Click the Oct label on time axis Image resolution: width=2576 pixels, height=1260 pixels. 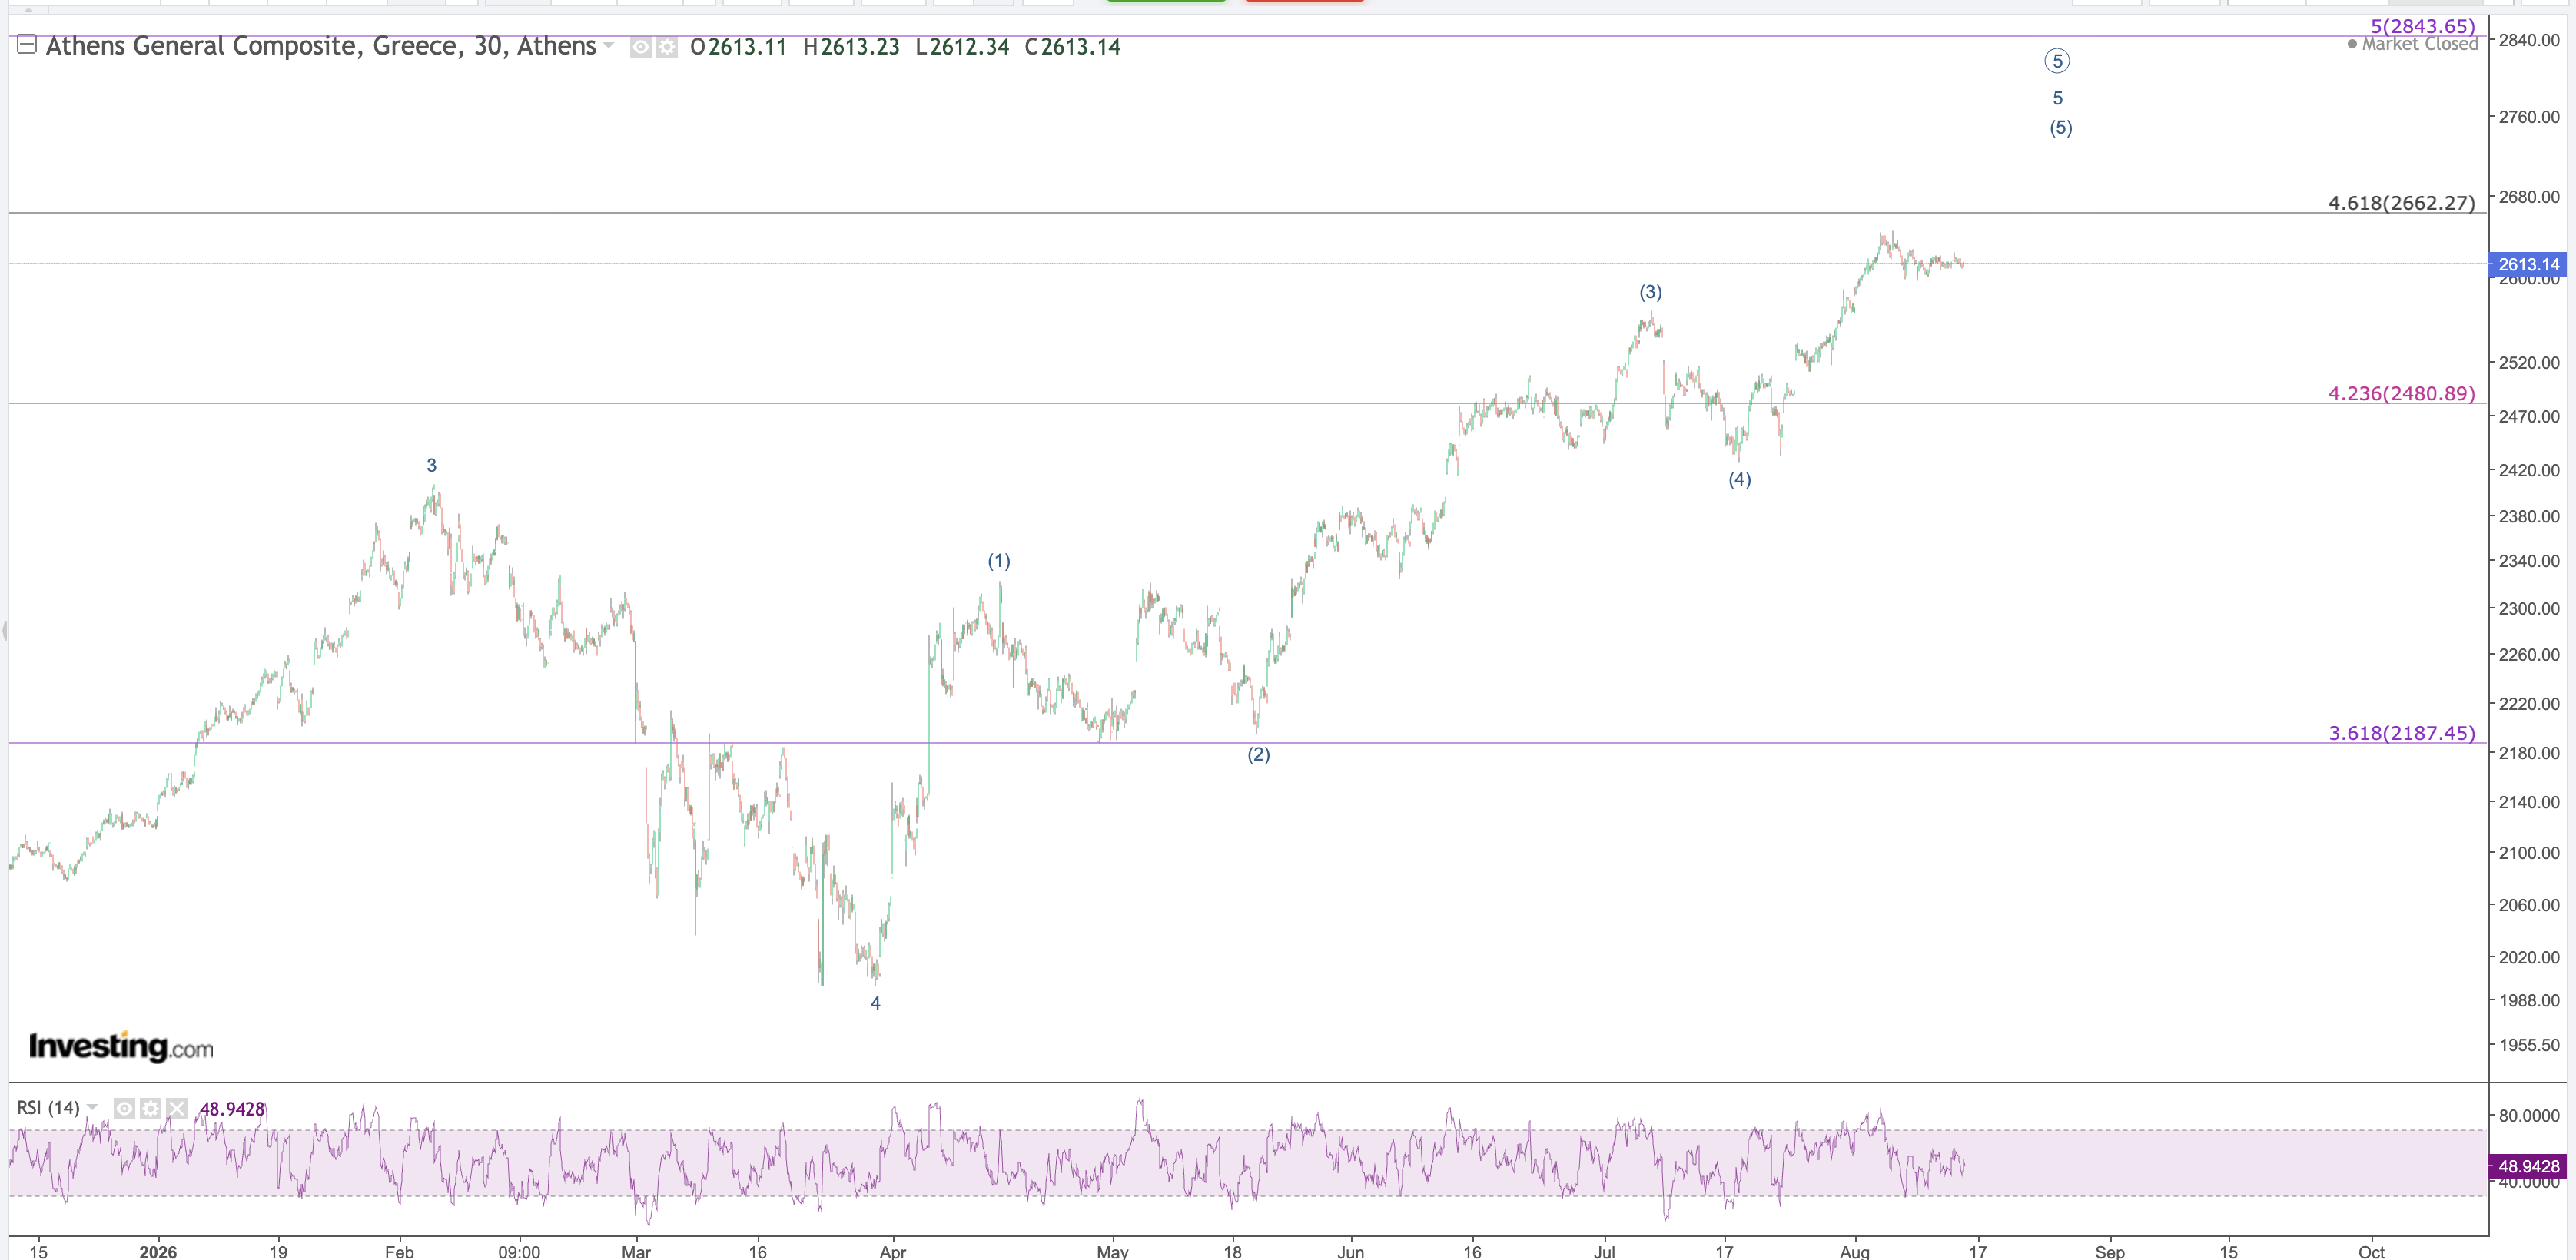click(2371, 1251)
